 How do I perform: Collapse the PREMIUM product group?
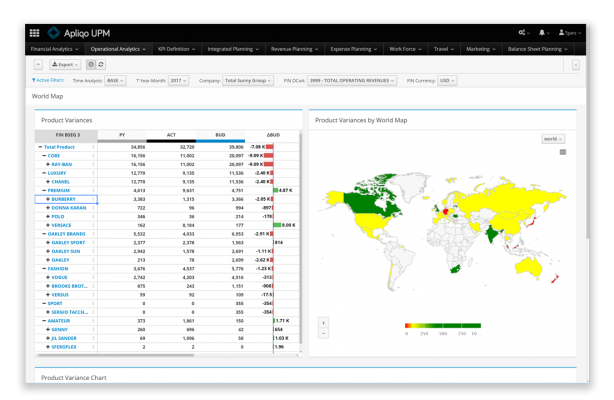pyautogui.click(x=44, y=190)
